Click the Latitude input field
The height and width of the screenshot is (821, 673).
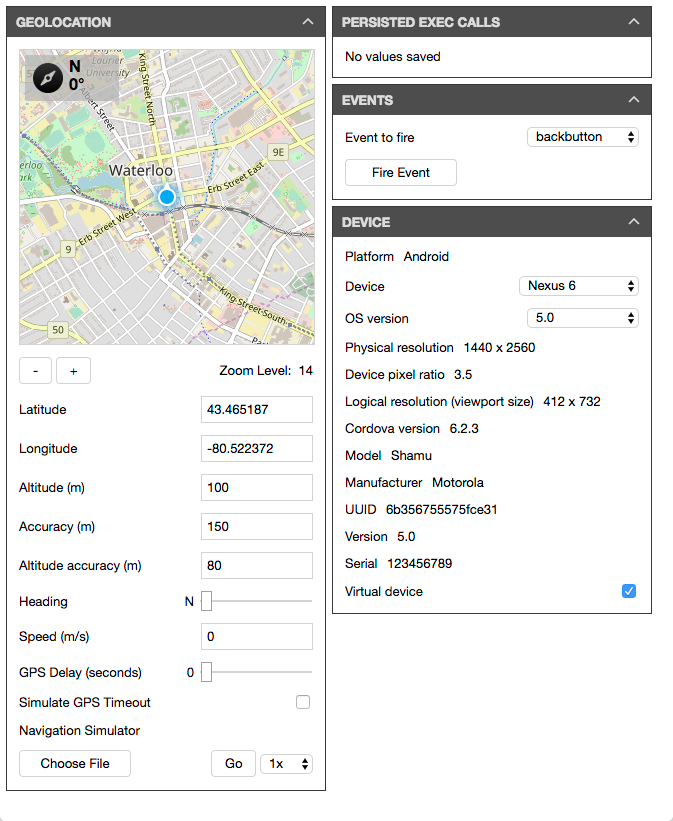pyautogui.click(x=257, y=410)
